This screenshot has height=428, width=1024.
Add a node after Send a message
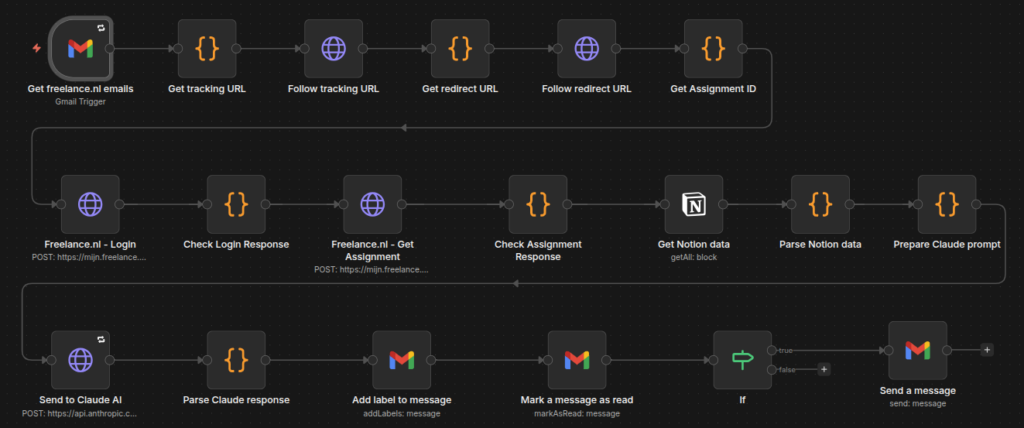tap(987, 350)
